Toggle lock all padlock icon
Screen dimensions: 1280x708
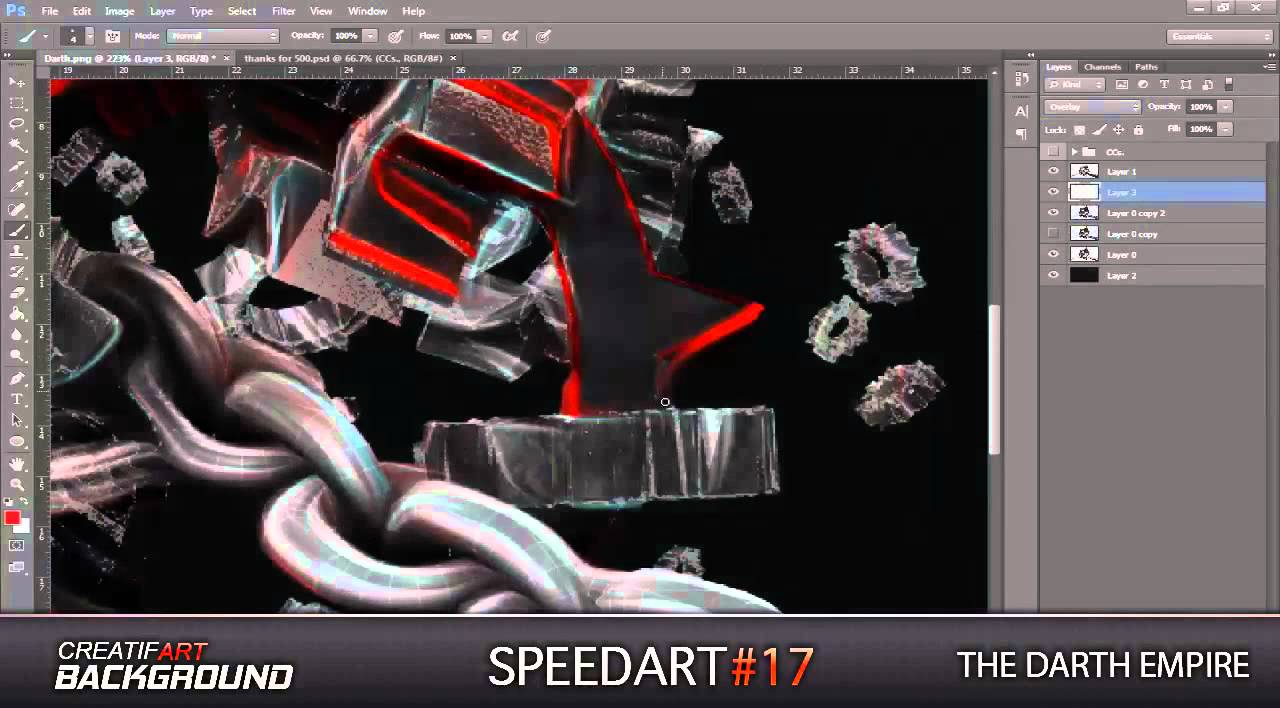[x=1138, y=129]
